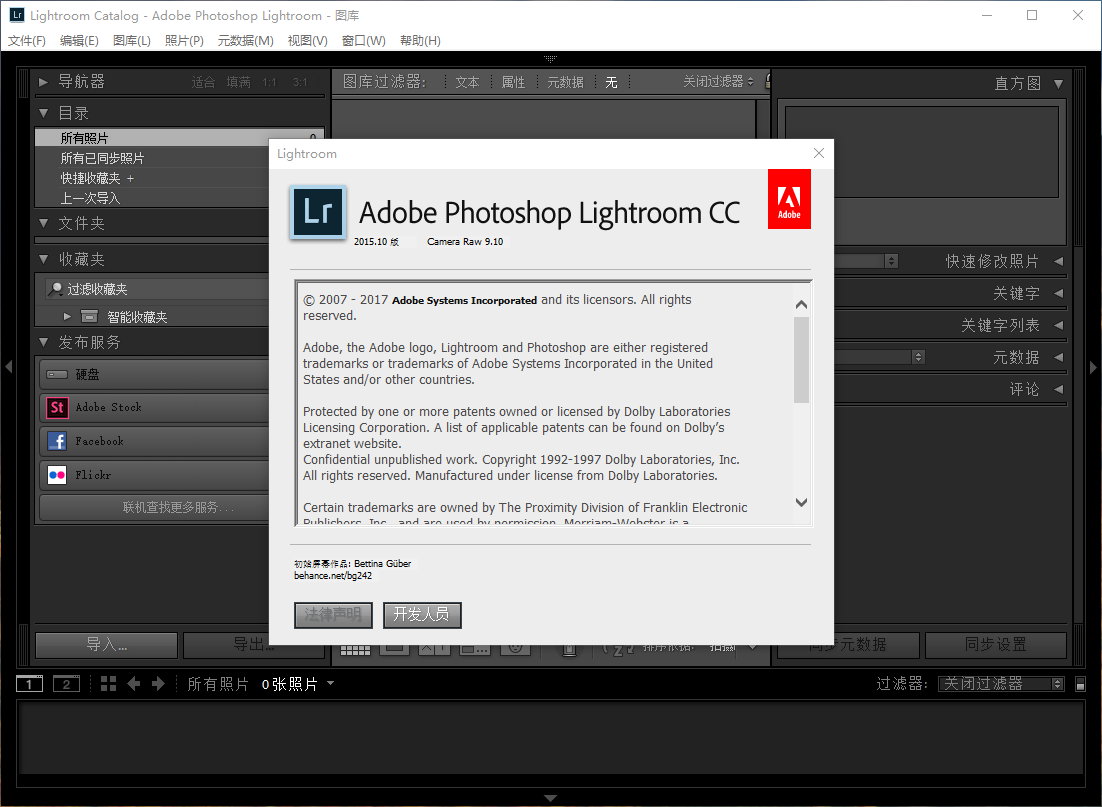The width and height of the screenshot is (1102, 807).
Task: Open the 图库(L) menu
Action: point(132,41)
